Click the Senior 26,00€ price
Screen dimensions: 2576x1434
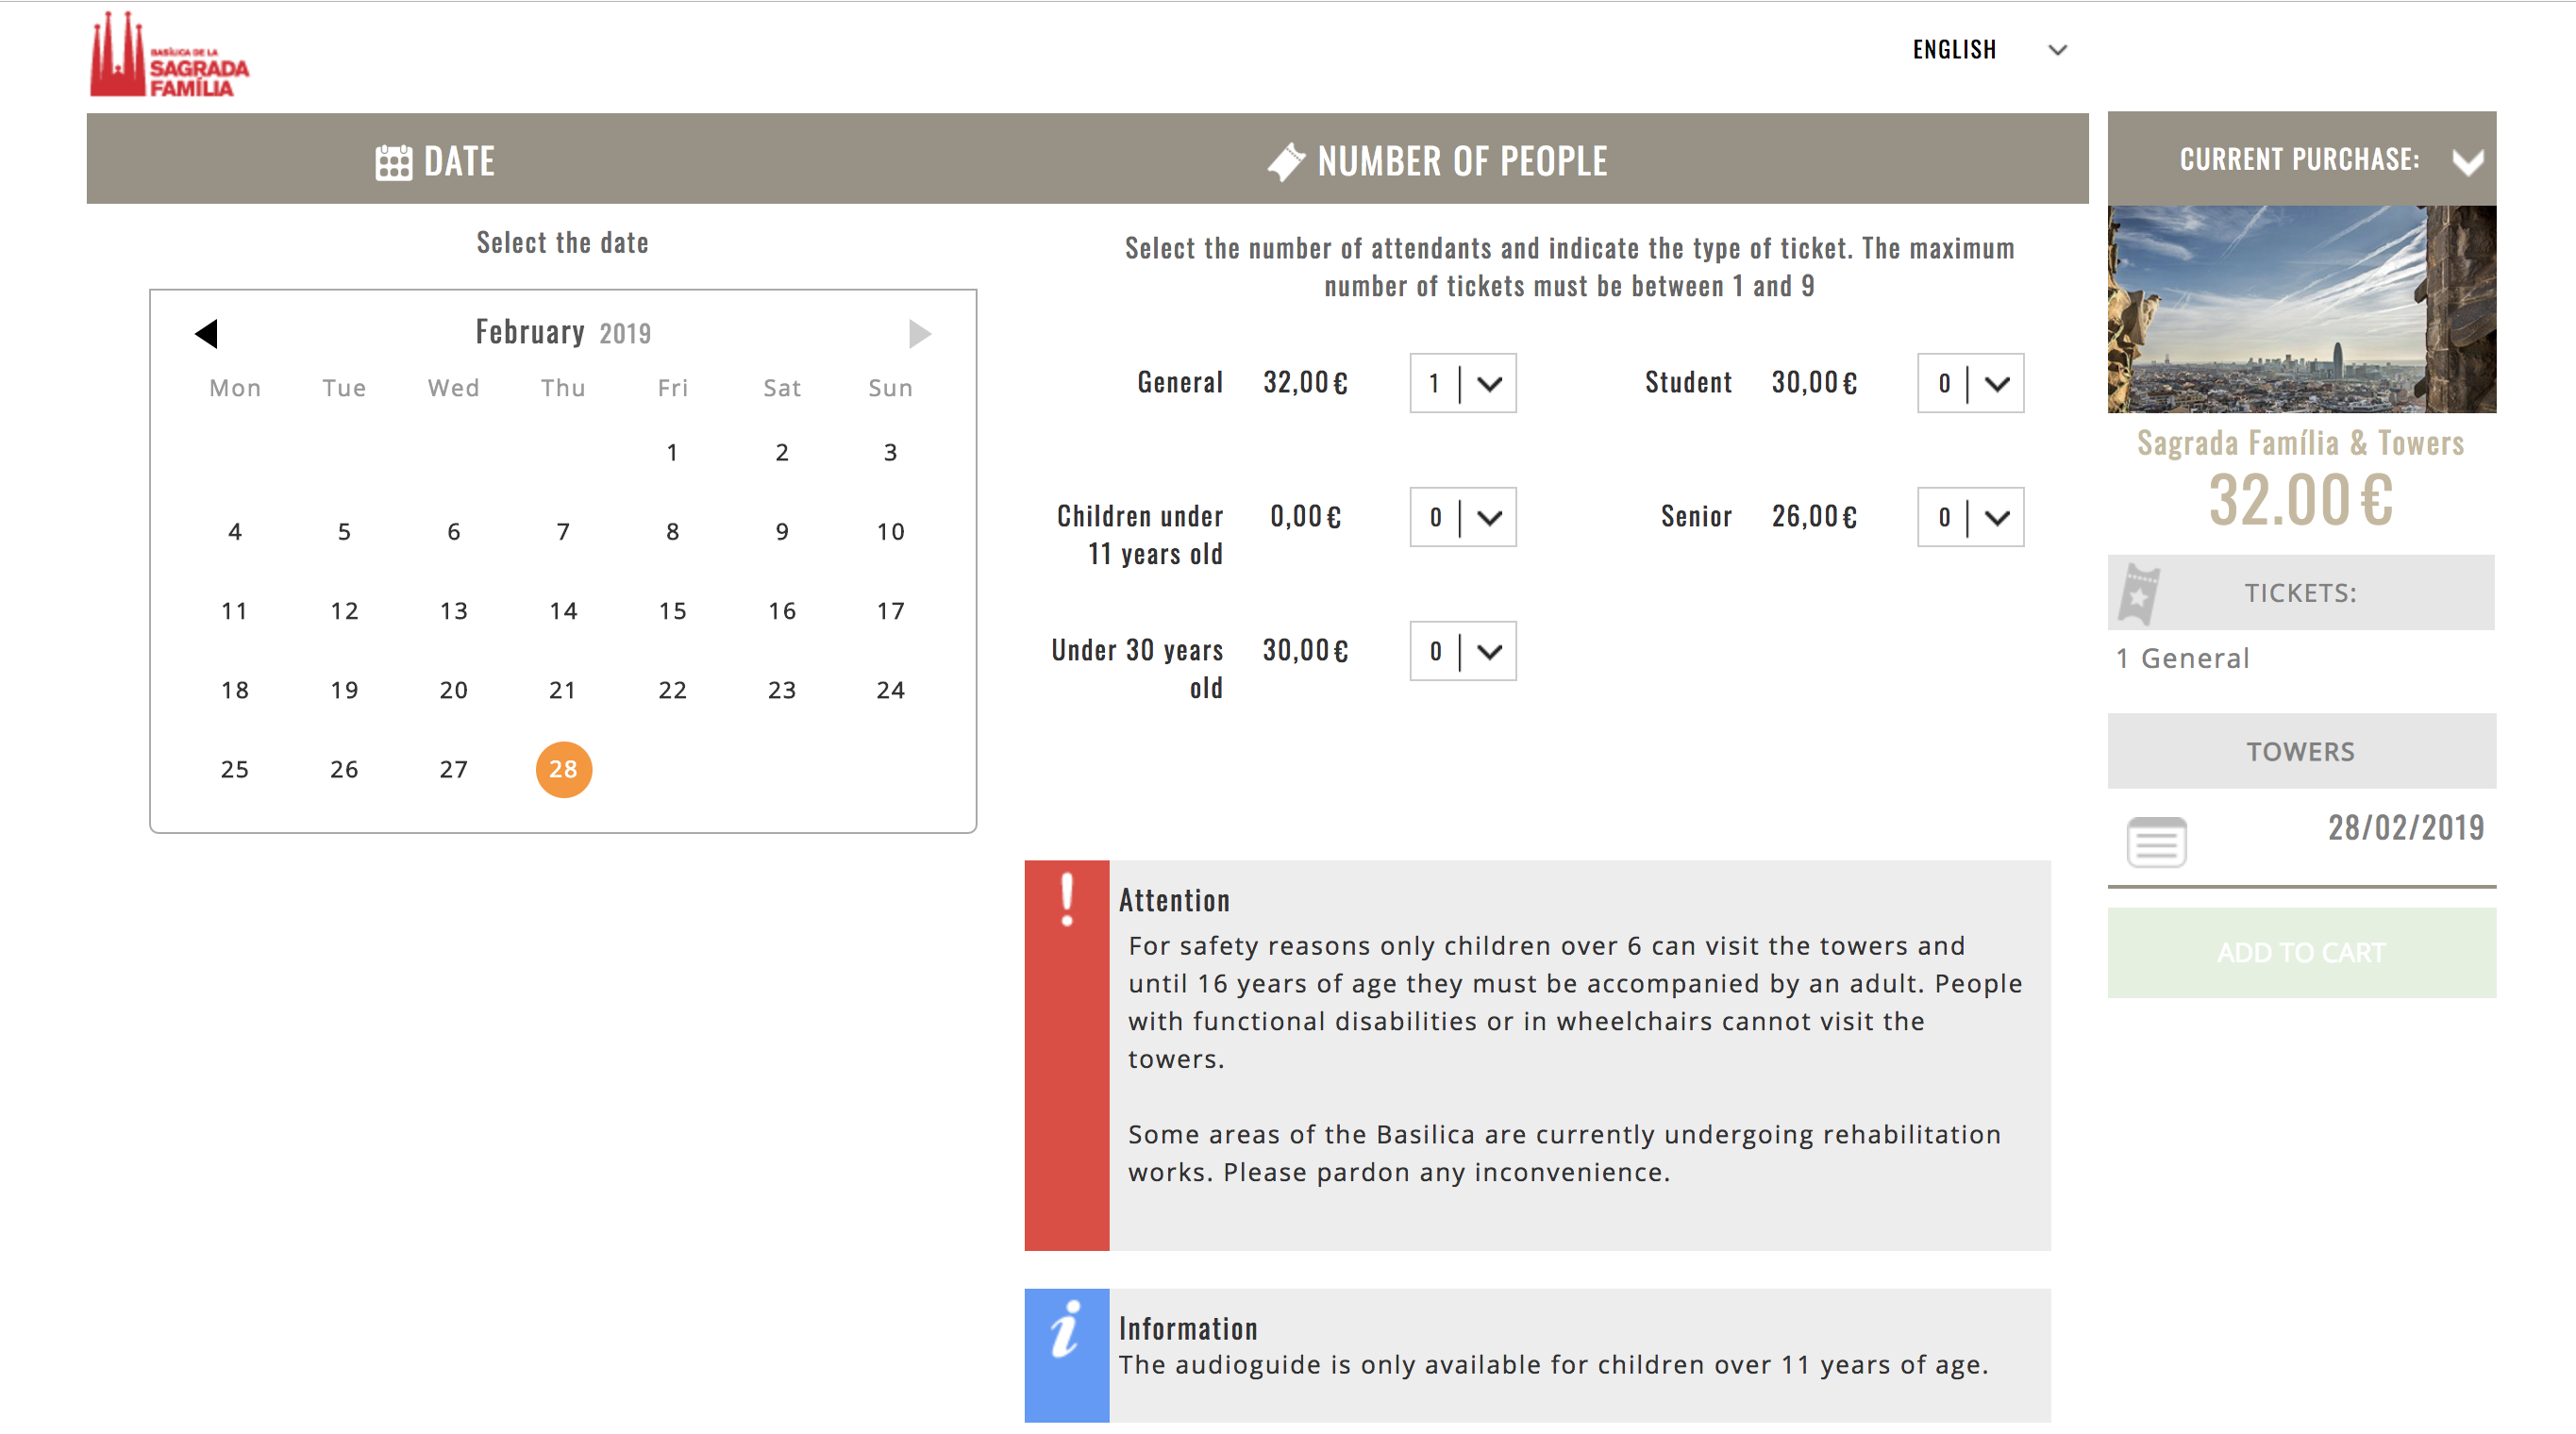tap(1814, 517)
